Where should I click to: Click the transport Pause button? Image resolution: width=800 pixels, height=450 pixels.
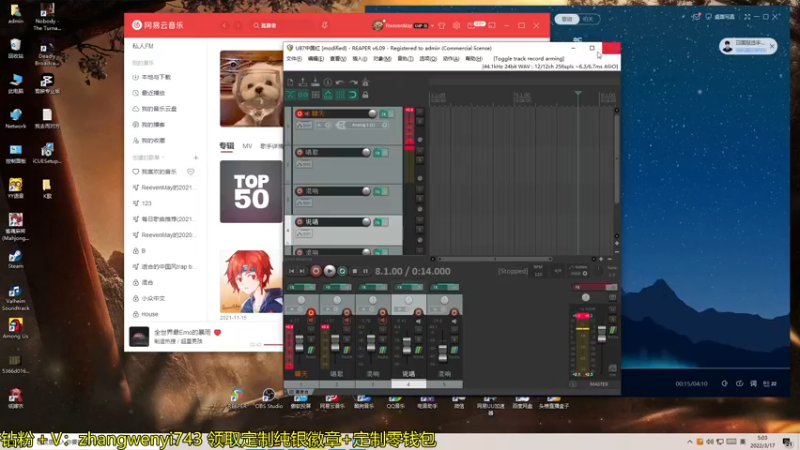[x=365, y=271]
